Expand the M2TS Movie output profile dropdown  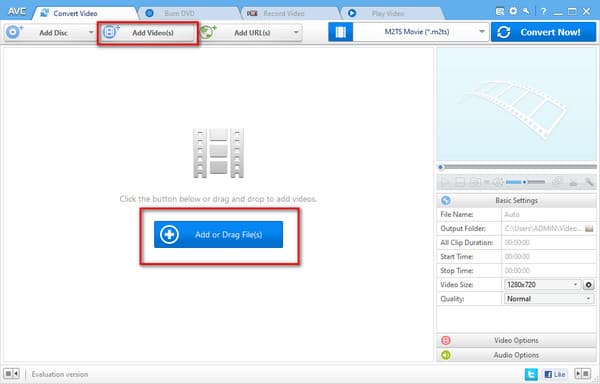(482, 32)
